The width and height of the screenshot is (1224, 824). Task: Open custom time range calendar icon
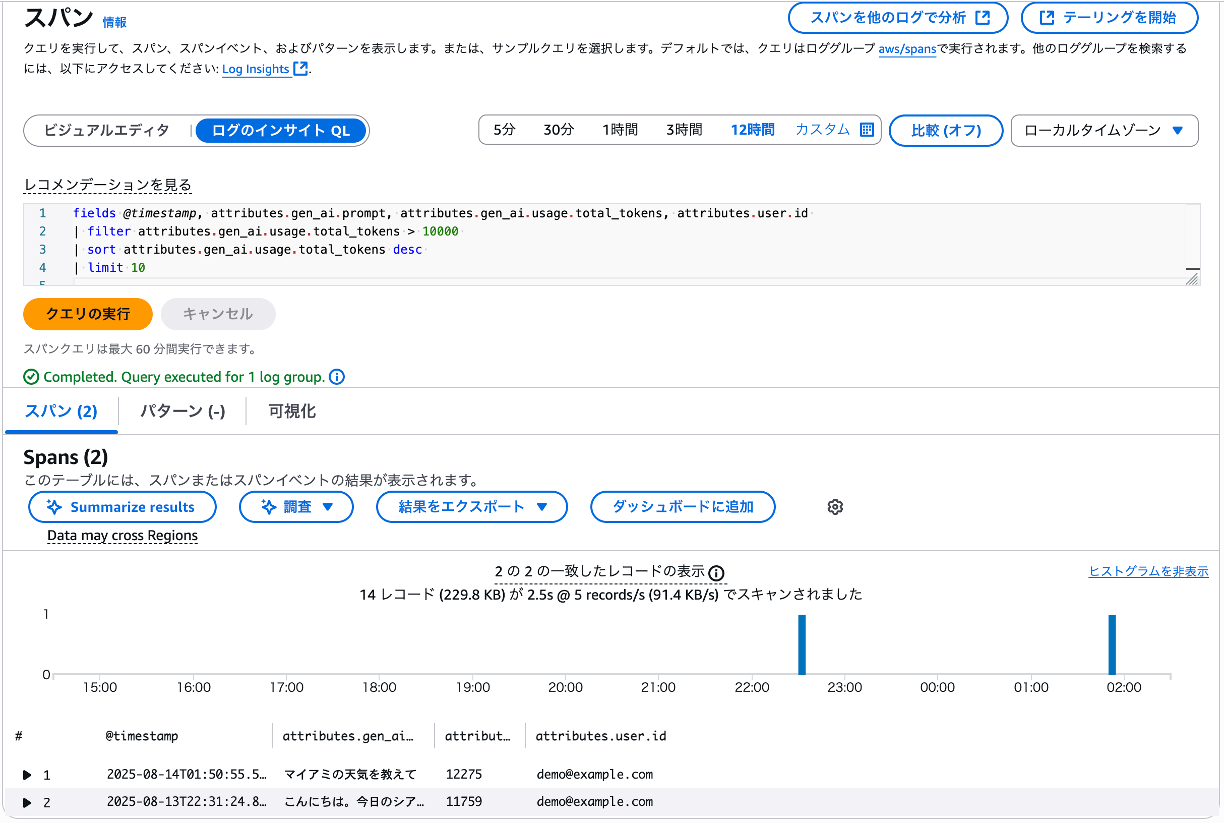pyautogui.click(x=867, y=130)
